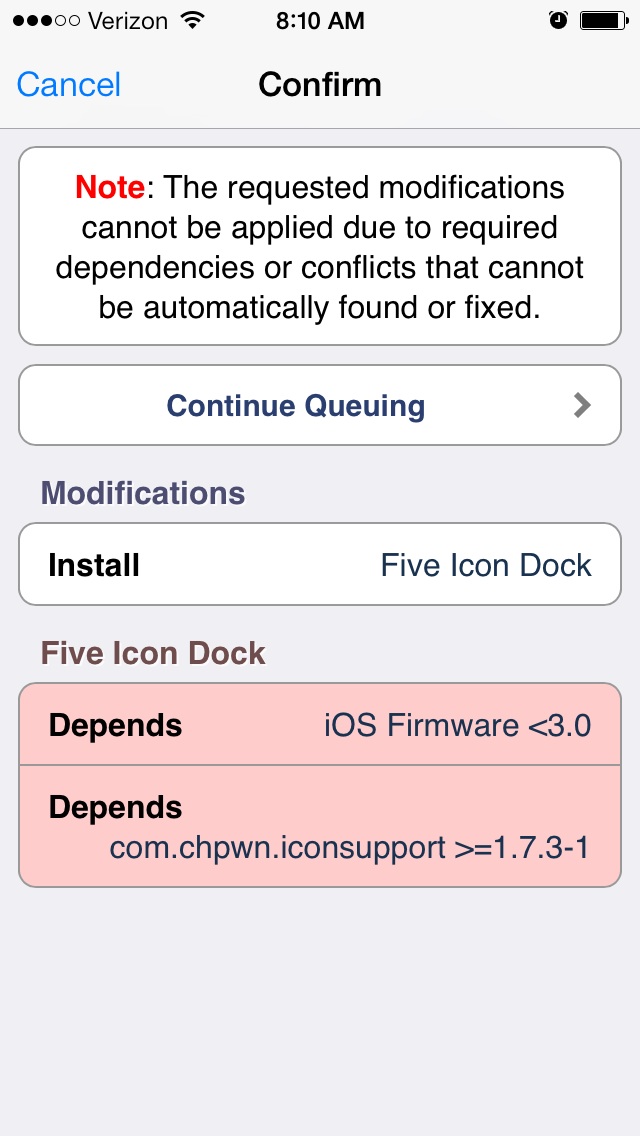Viewport: 640px width, 1136px height.
Task: Tap the red Note warning text
Action: tap(110, 188)
